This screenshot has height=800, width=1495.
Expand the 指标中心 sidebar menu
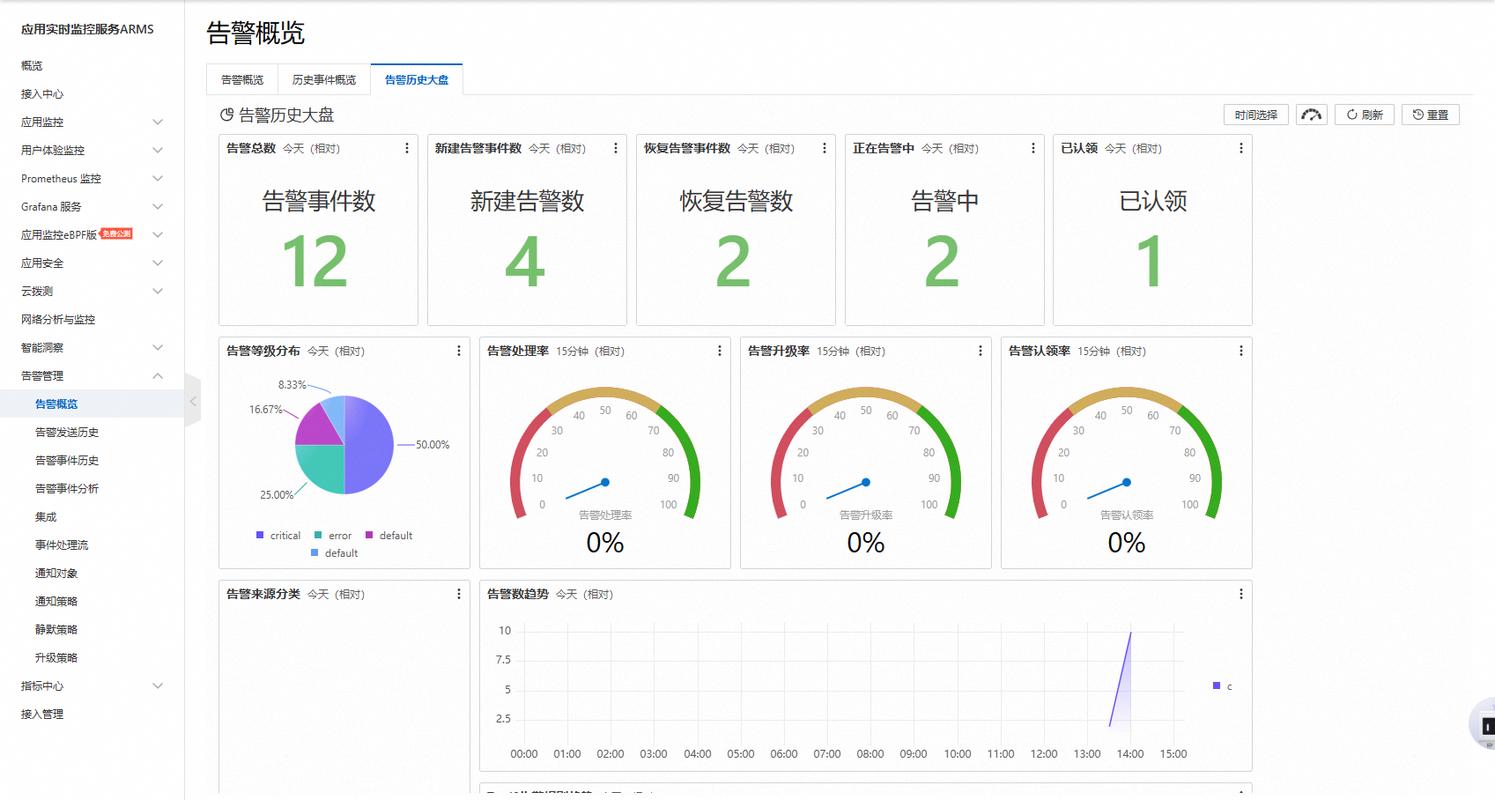click(x=157, y=686)
